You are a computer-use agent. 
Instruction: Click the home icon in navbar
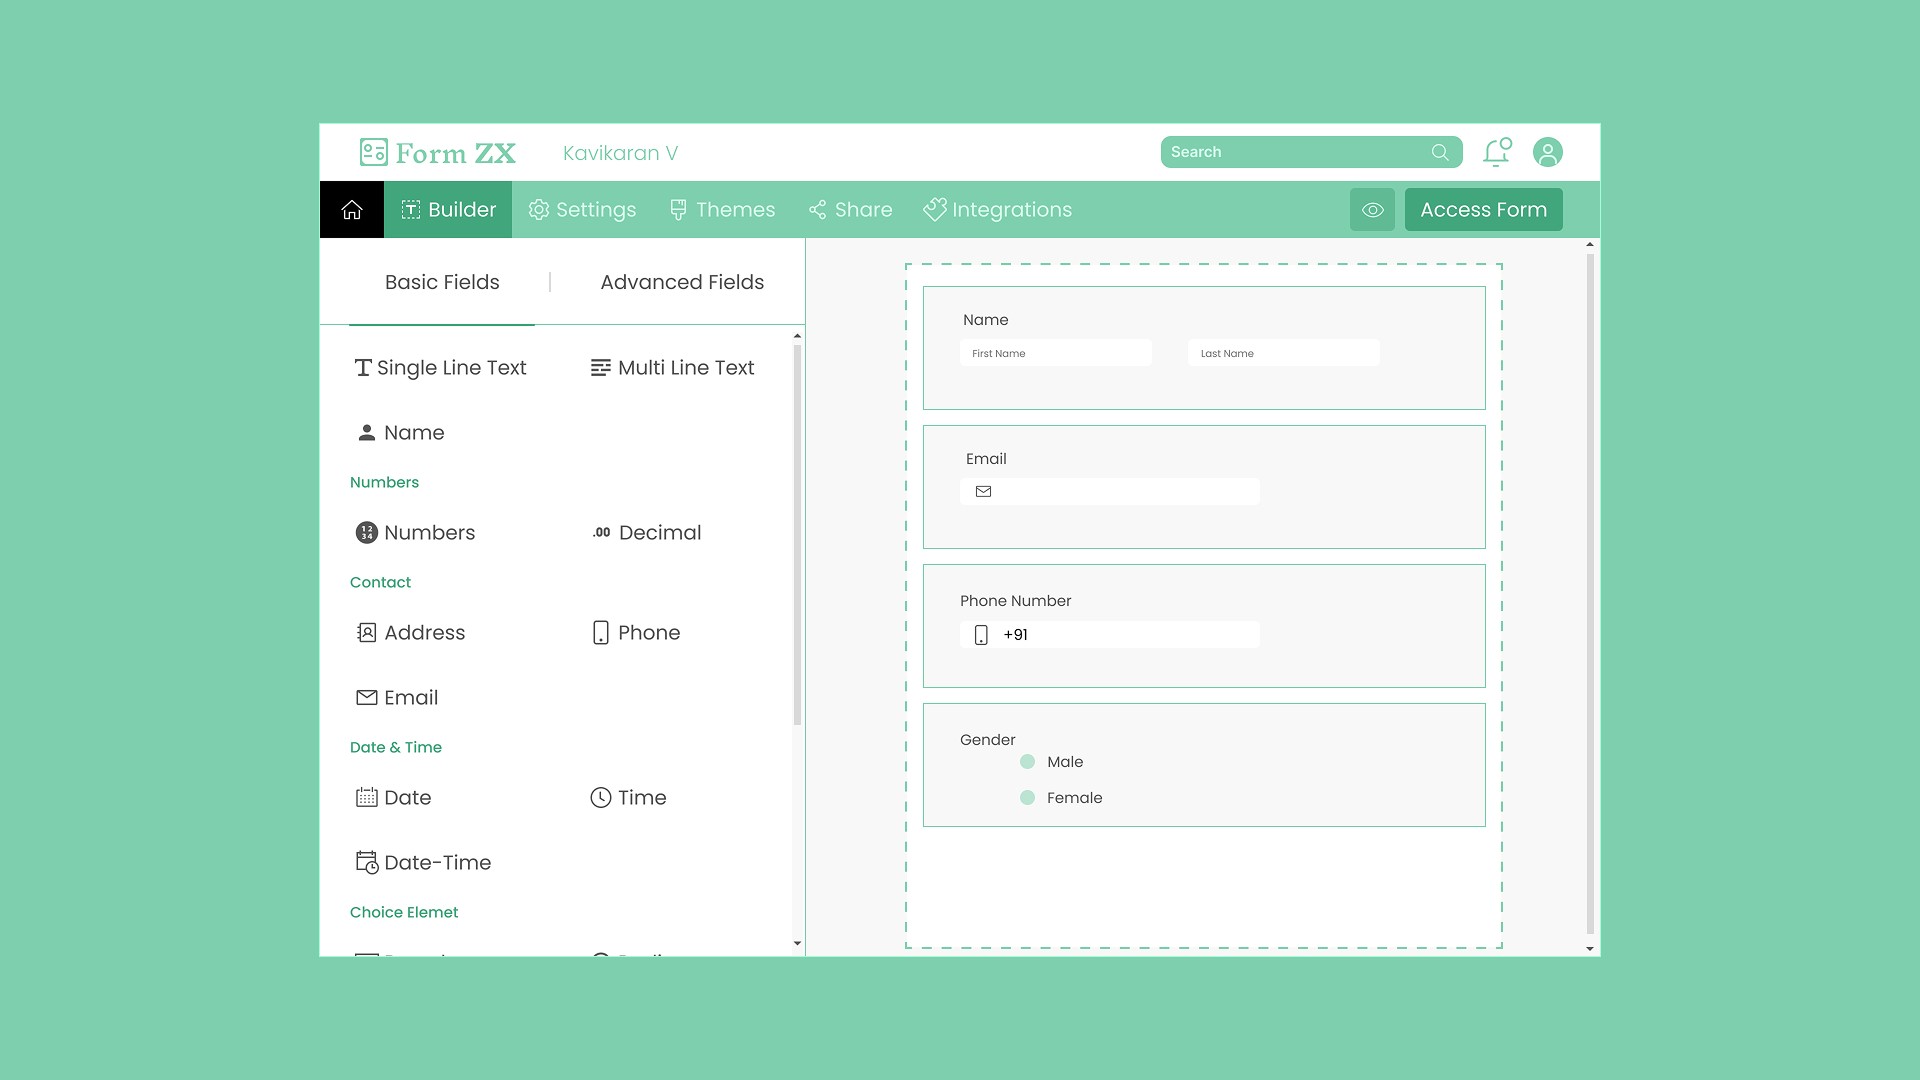click(x=351, y=210)
